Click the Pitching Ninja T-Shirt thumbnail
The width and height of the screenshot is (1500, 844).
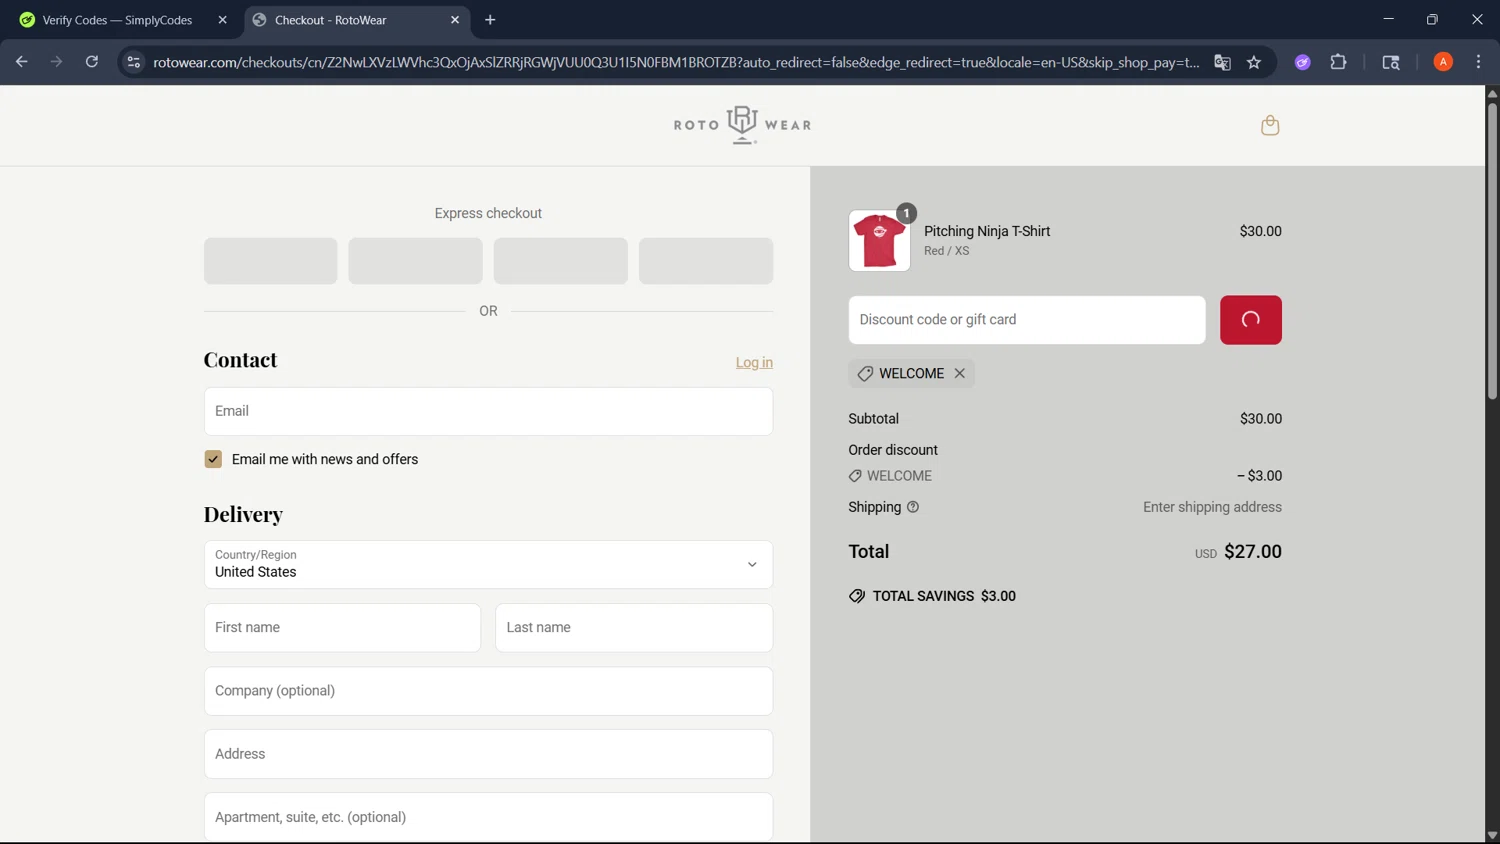pos(879,240)
